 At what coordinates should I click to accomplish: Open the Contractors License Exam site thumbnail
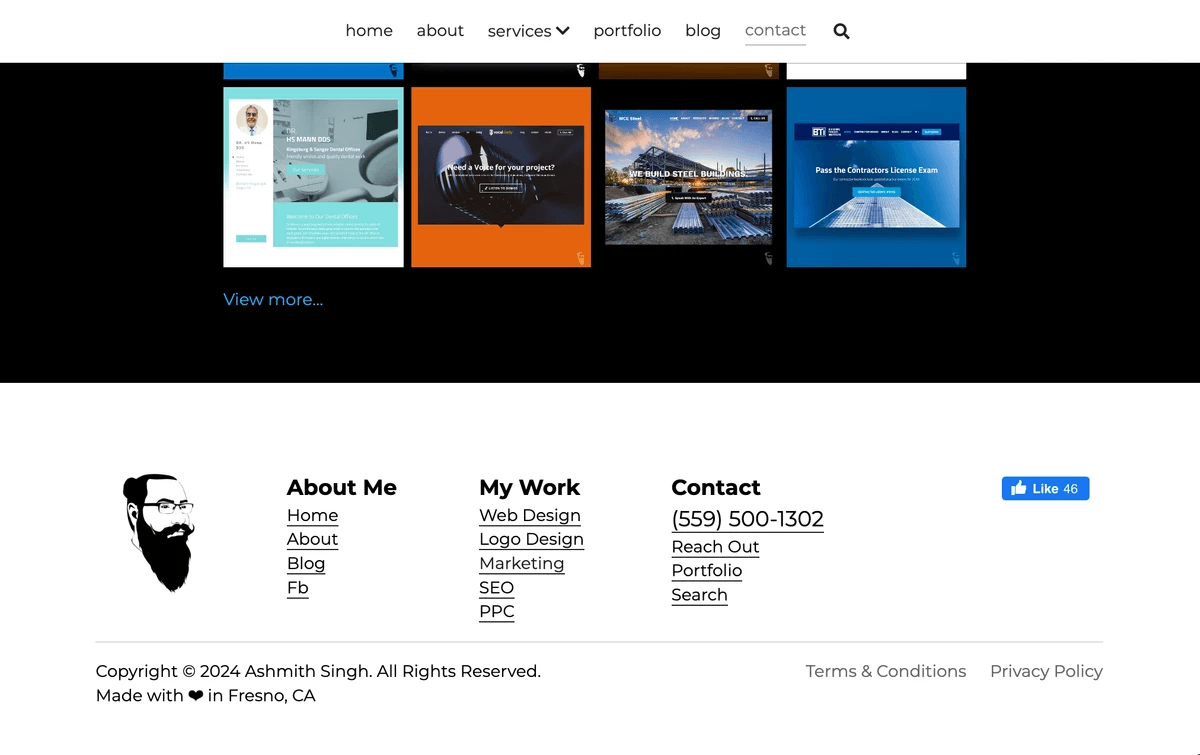pos(876,176)
